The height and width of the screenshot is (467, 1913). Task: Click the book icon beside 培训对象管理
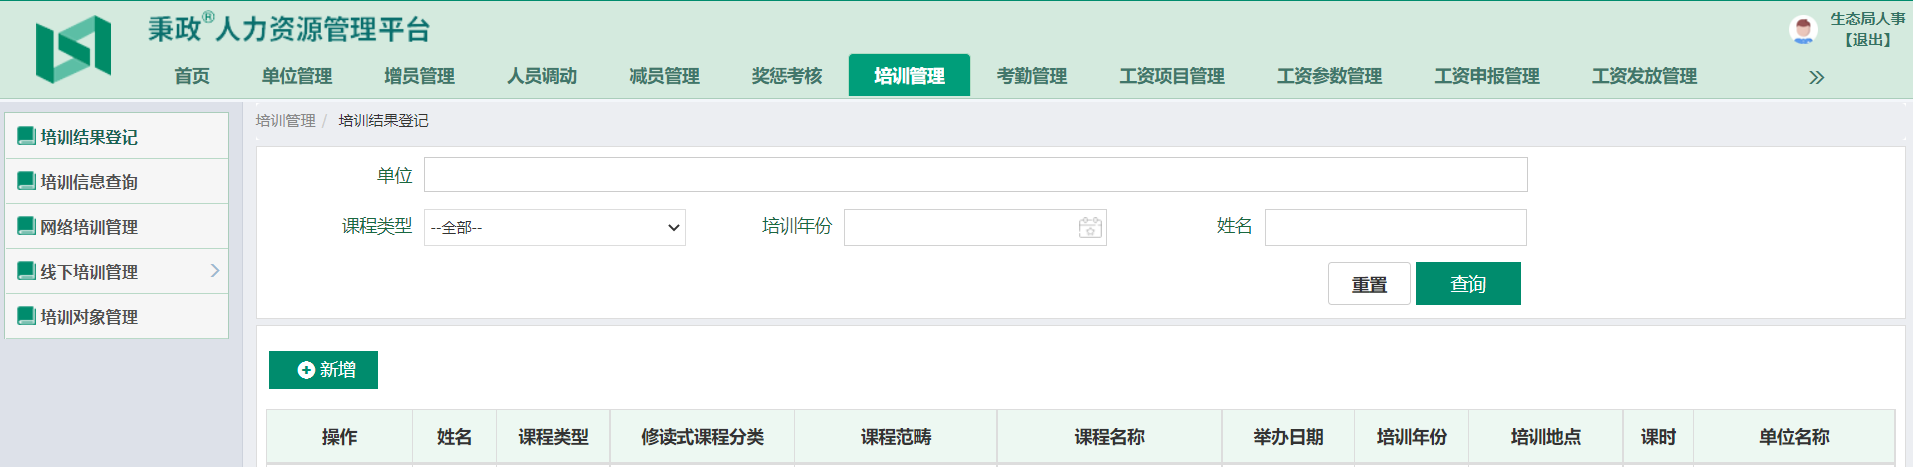(27, 316)
